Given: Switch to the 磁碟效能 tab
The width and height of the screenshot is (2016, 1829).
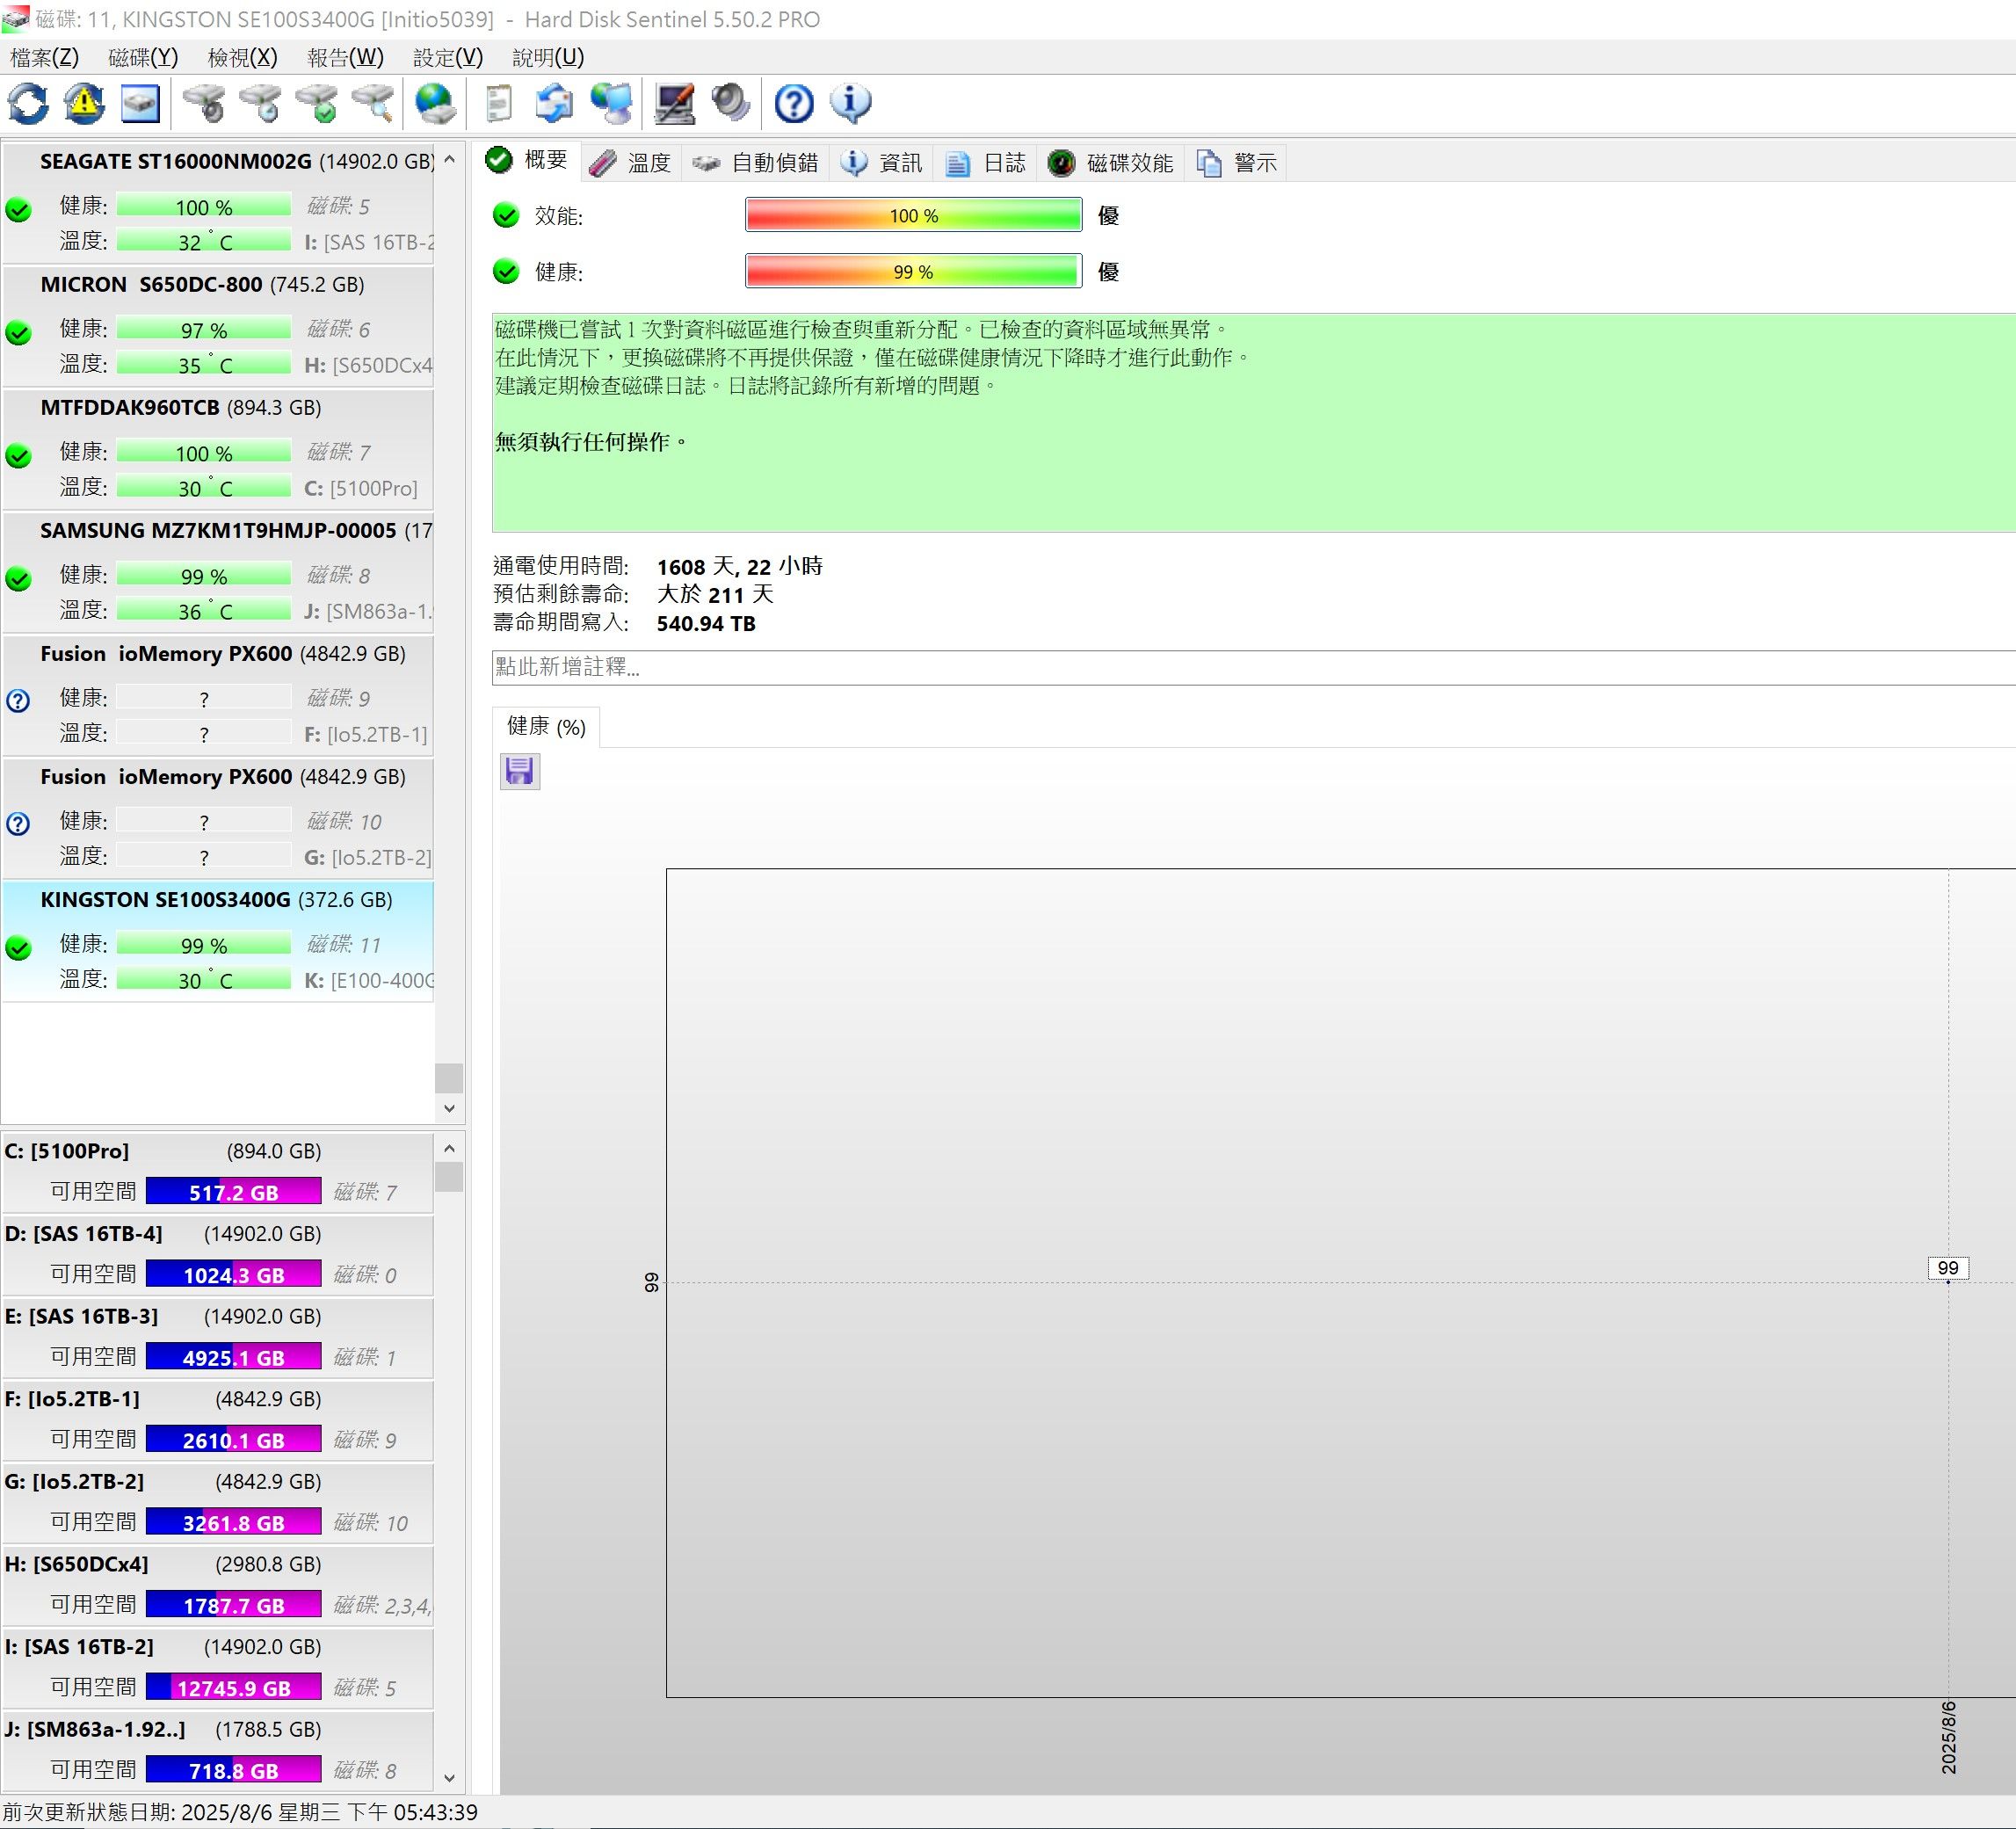Looking at the screenshot, I should [x=1111, y=162].
